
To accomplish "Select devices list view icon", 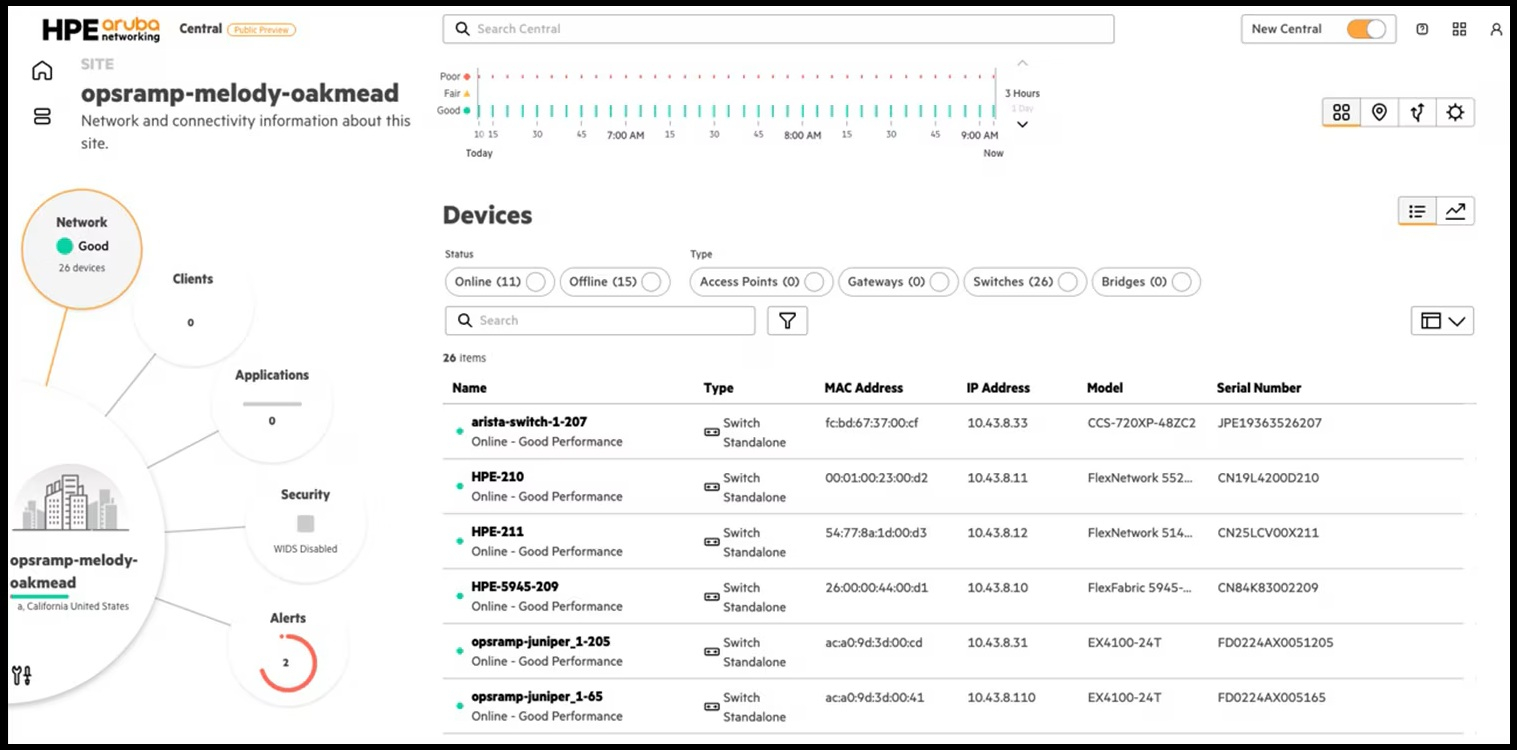I will [1417, 211].
